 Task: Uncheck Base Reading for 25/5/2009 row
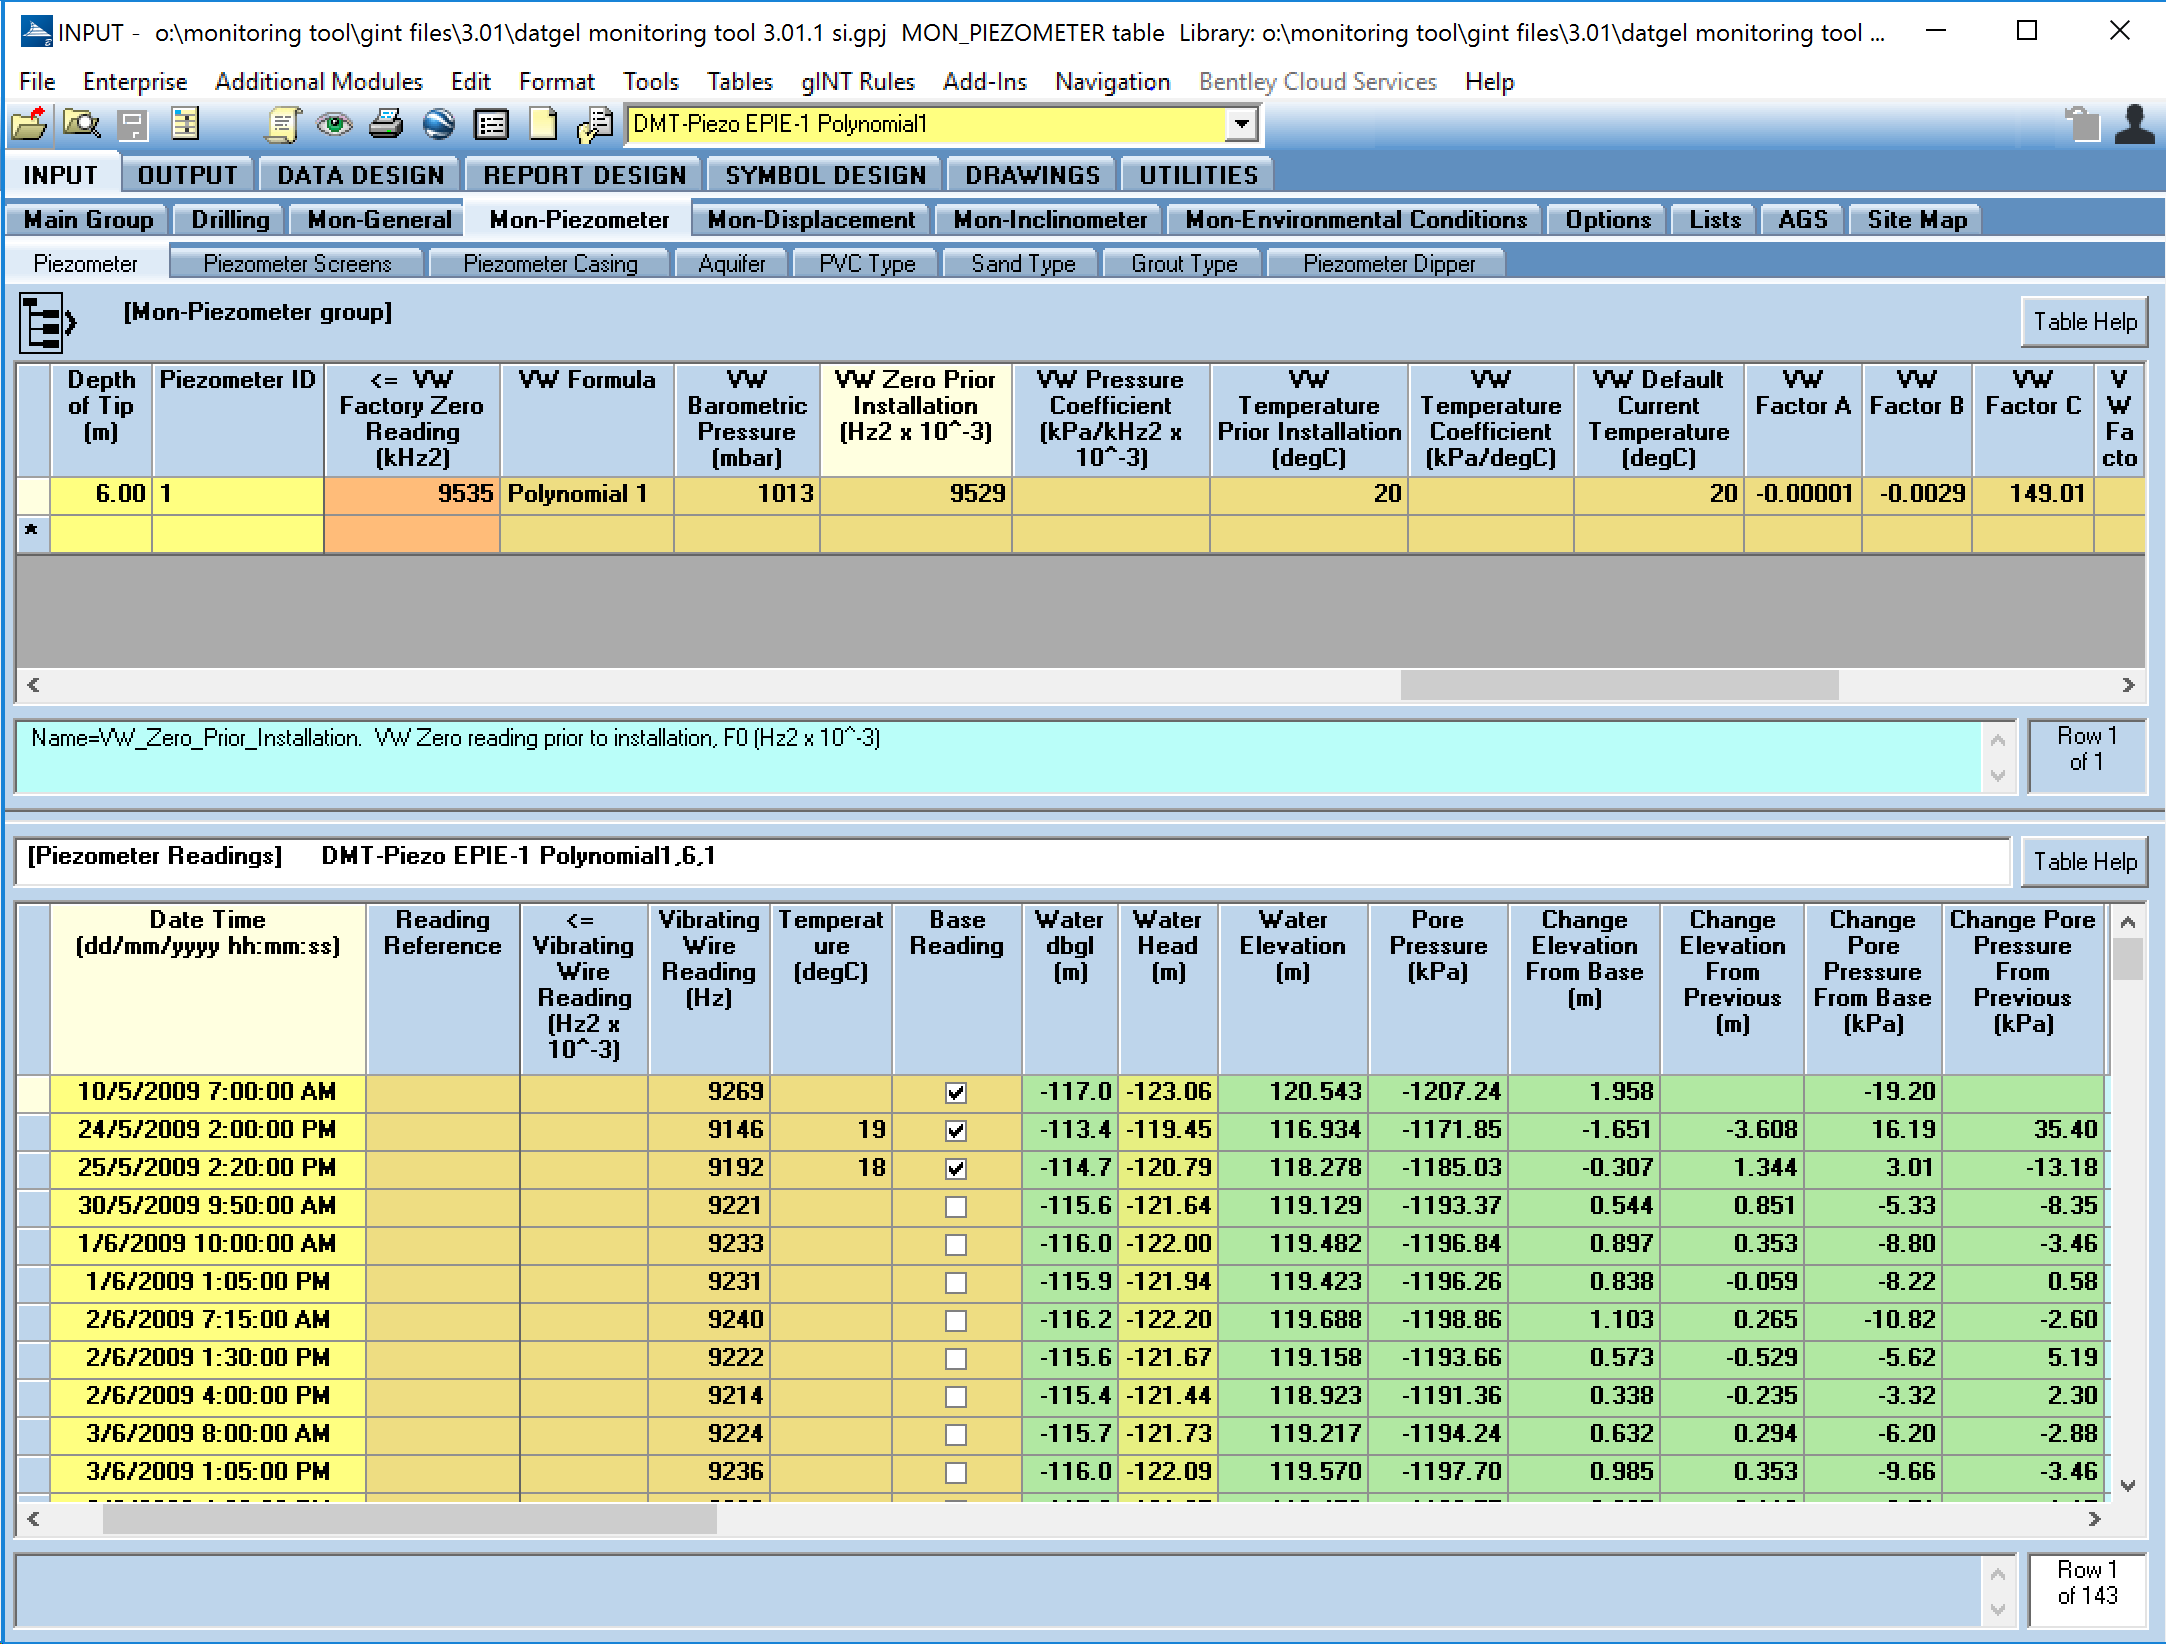click(x=956, y=1169)
